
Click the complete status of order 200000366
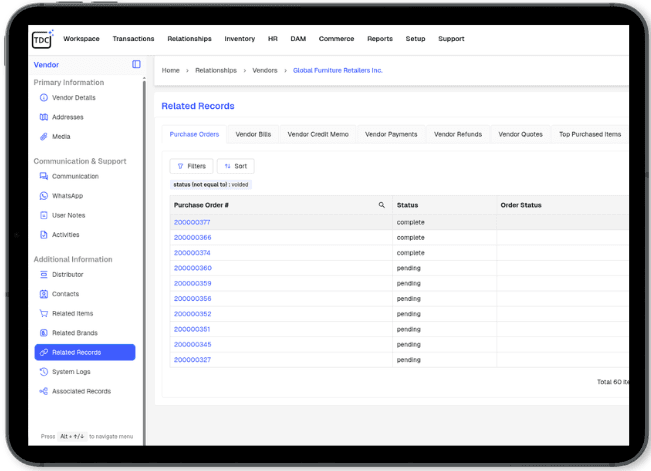pyautogui.click(x=411, y=238)
